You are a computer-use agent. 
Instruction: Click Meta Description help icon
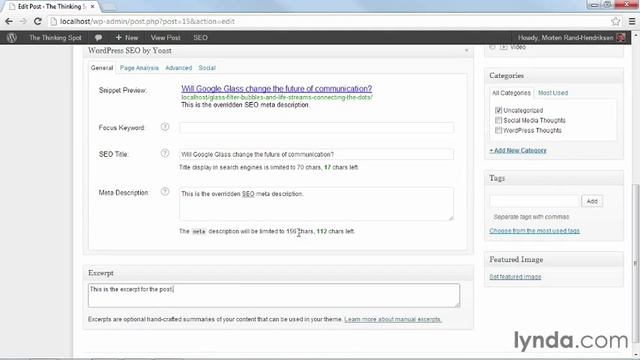(x=165, y=191)
